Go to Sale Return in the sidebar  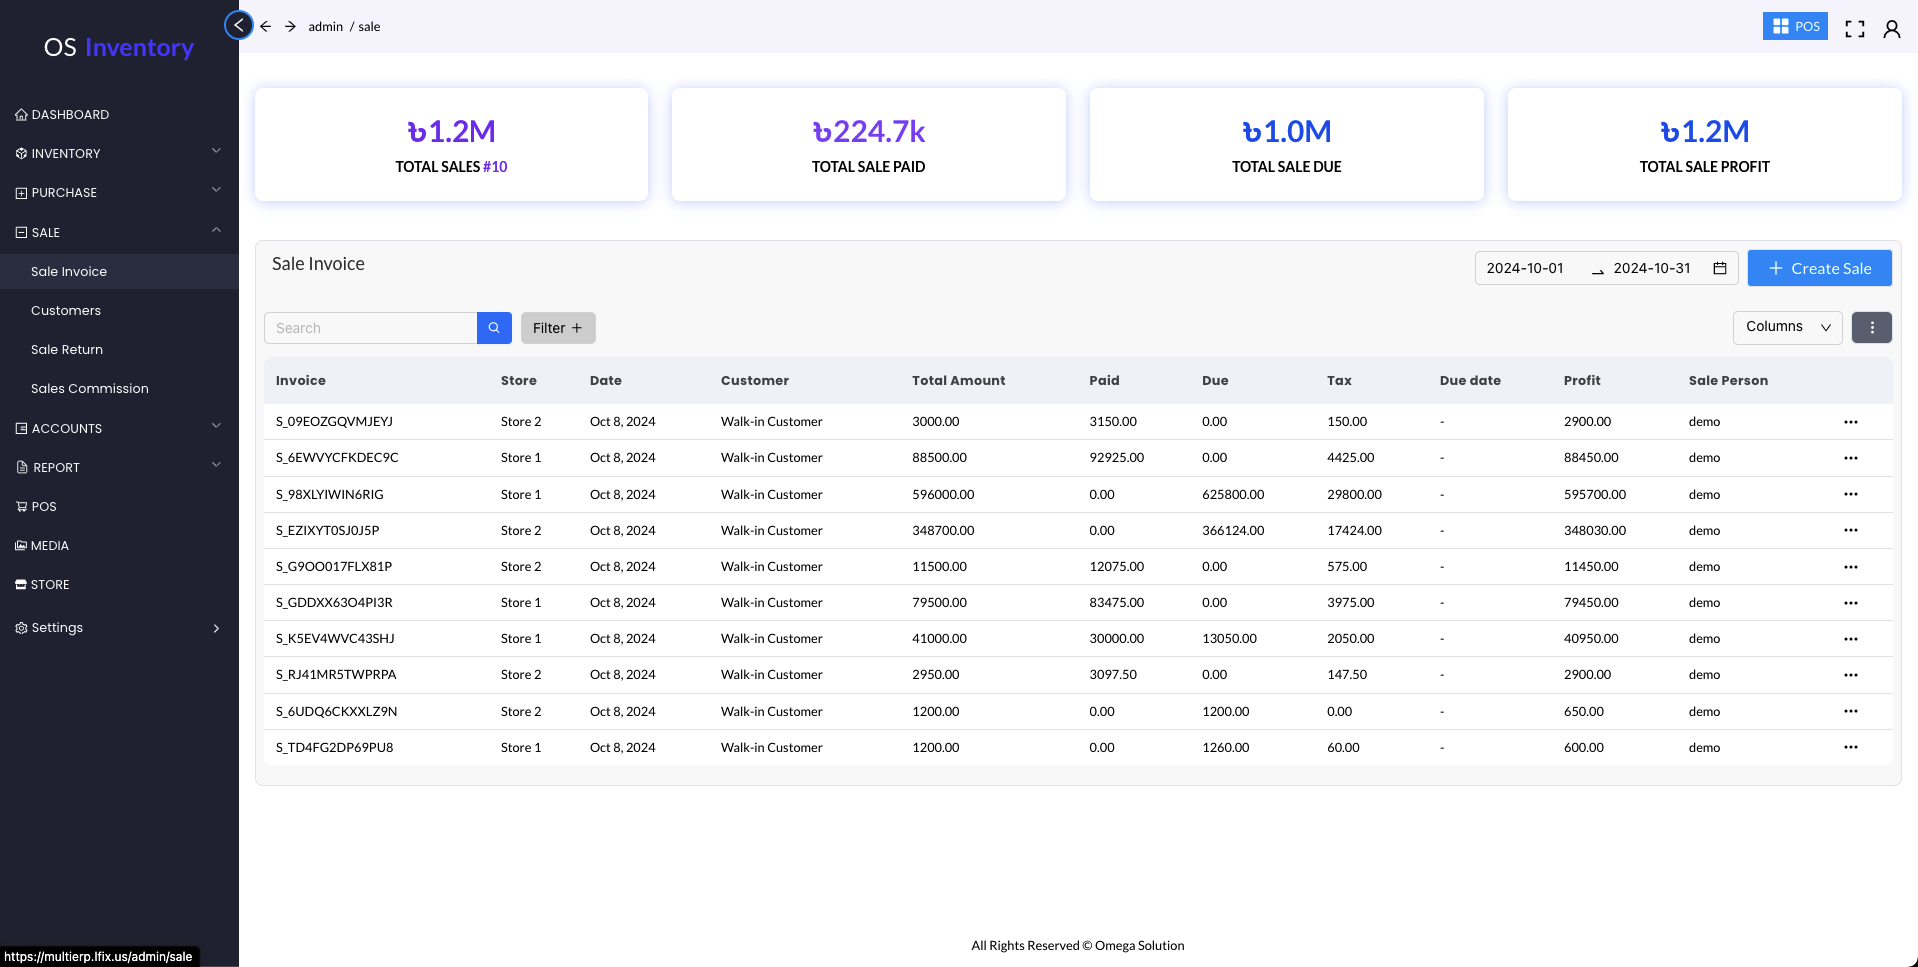point(67,350)
